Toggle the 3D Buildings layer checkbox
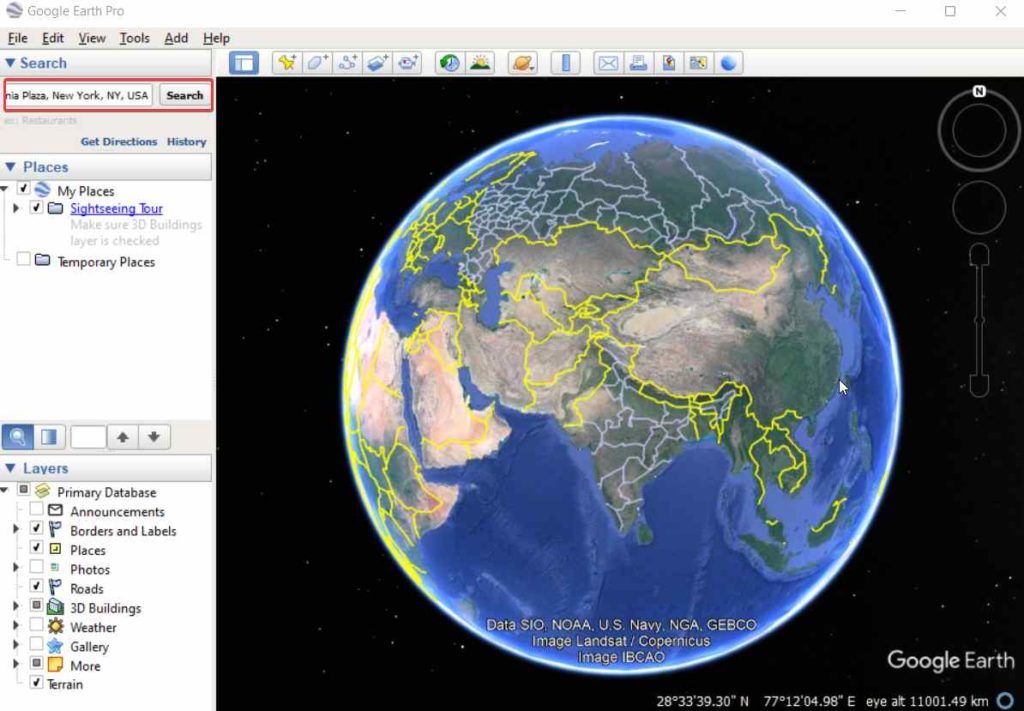The width and height of the screenshot is (1024, 711). (x=37, y=605)
